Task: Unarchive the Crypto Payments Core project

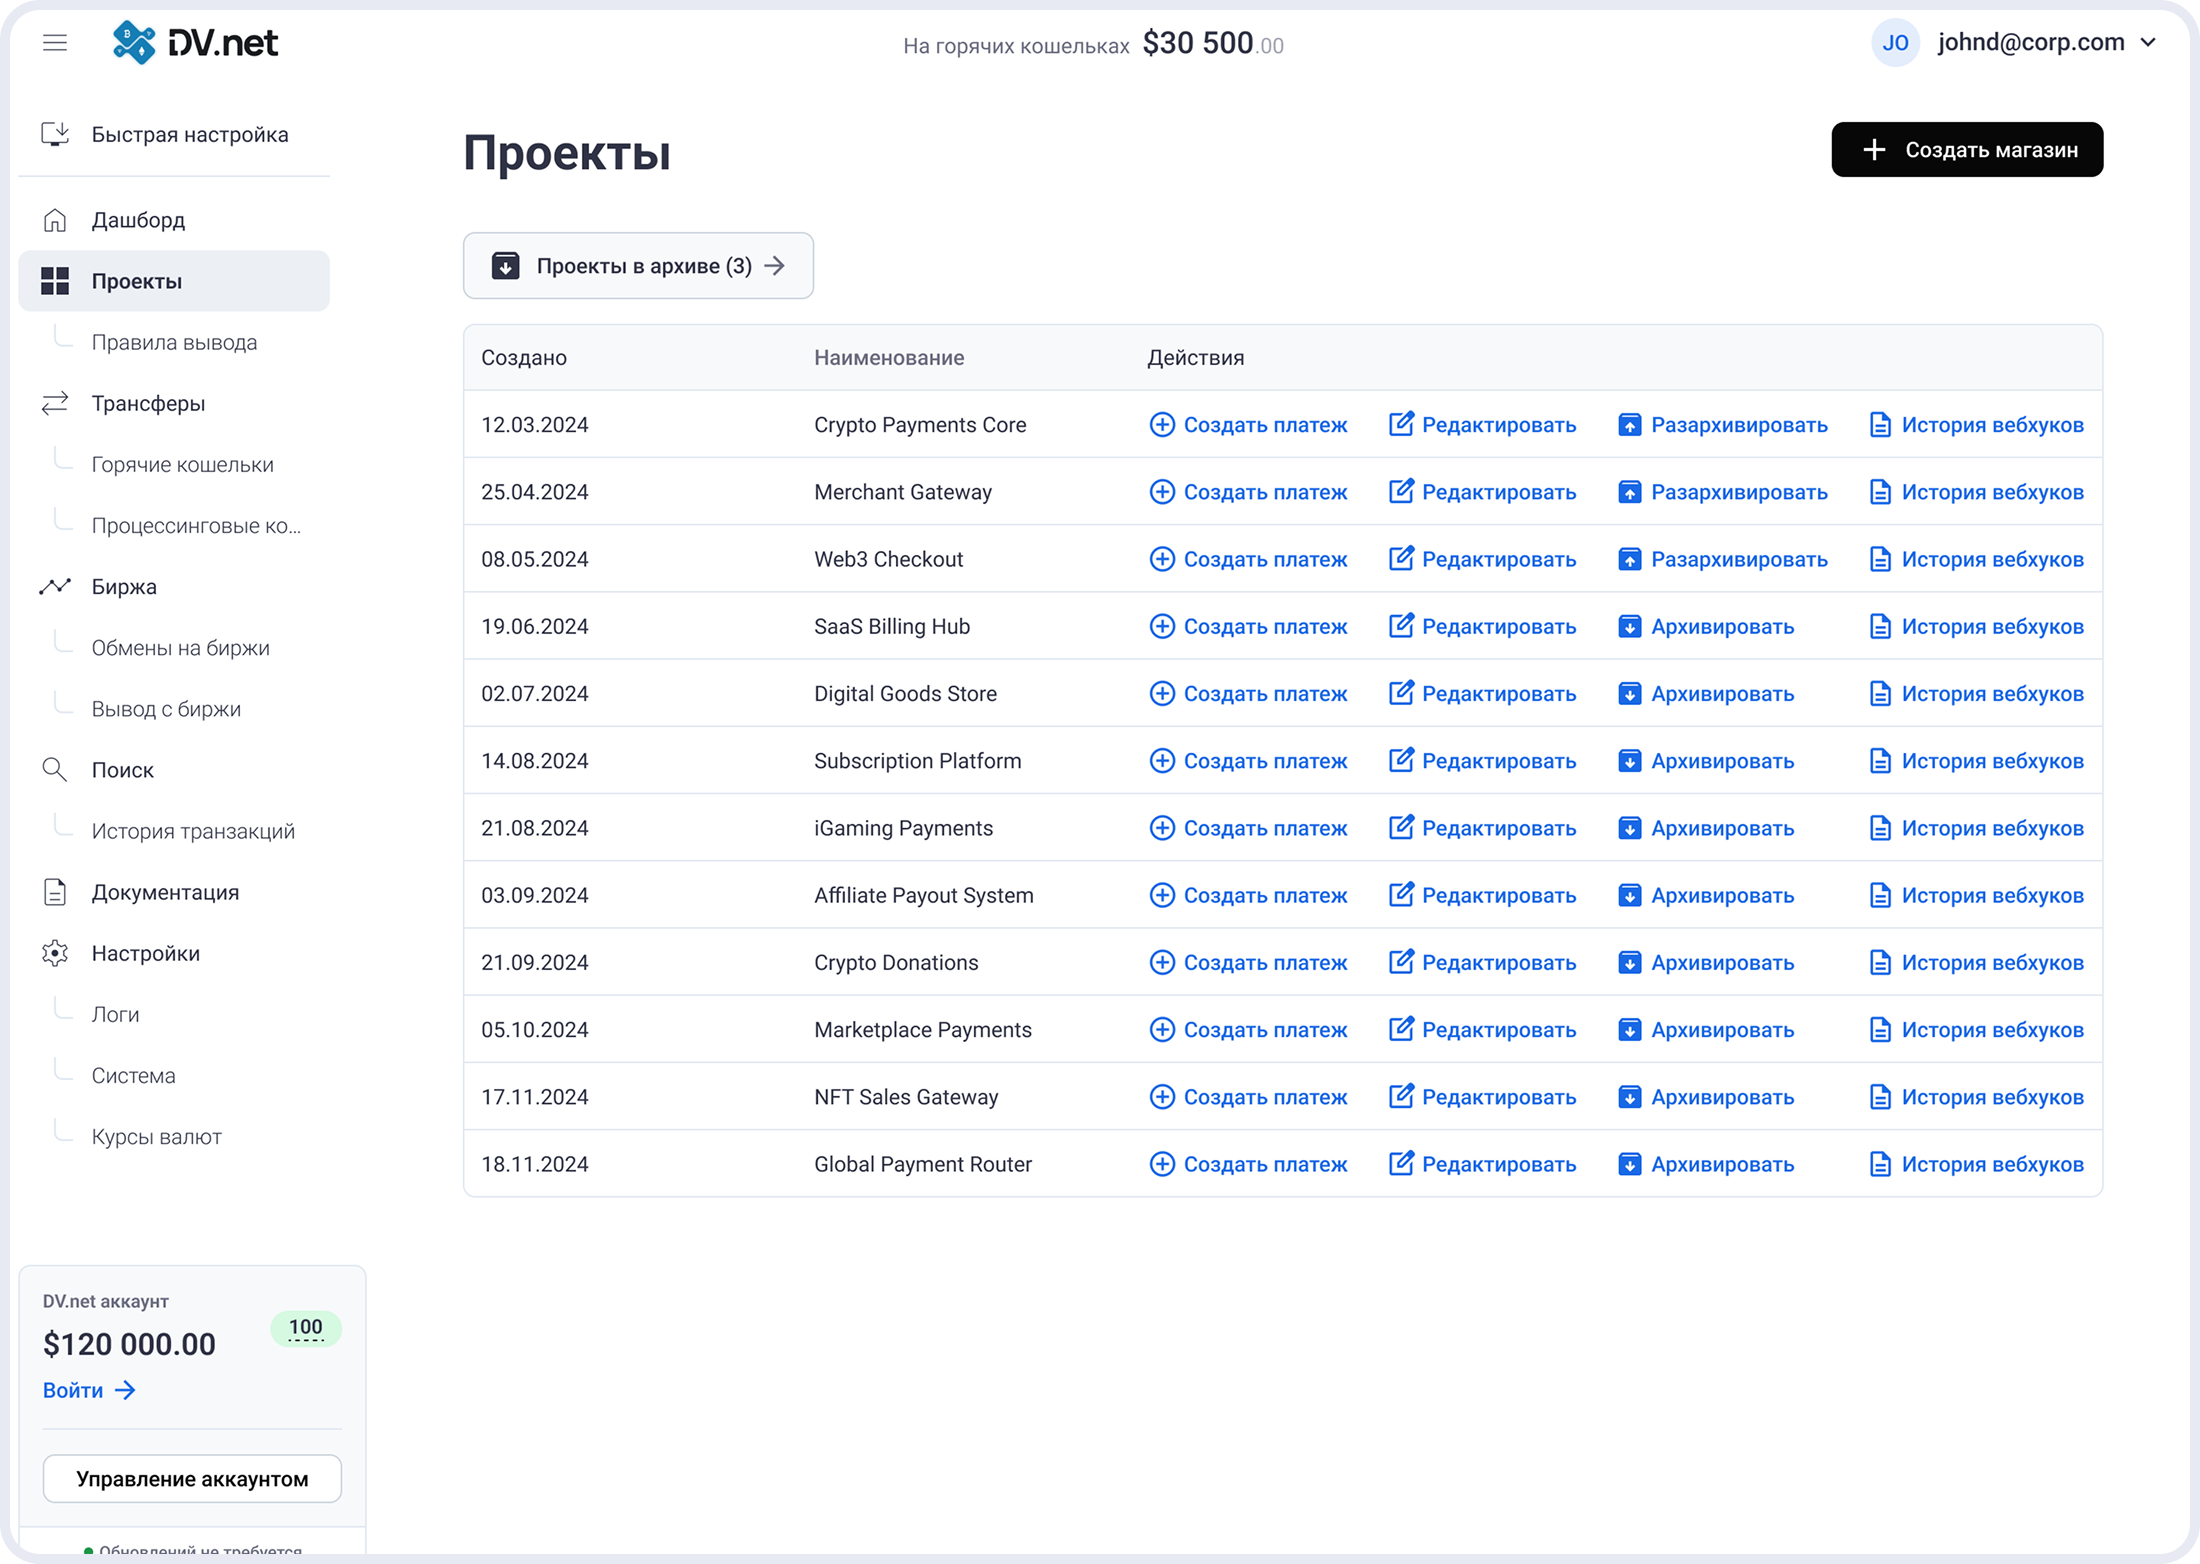Action: (x=1722, y=424)
